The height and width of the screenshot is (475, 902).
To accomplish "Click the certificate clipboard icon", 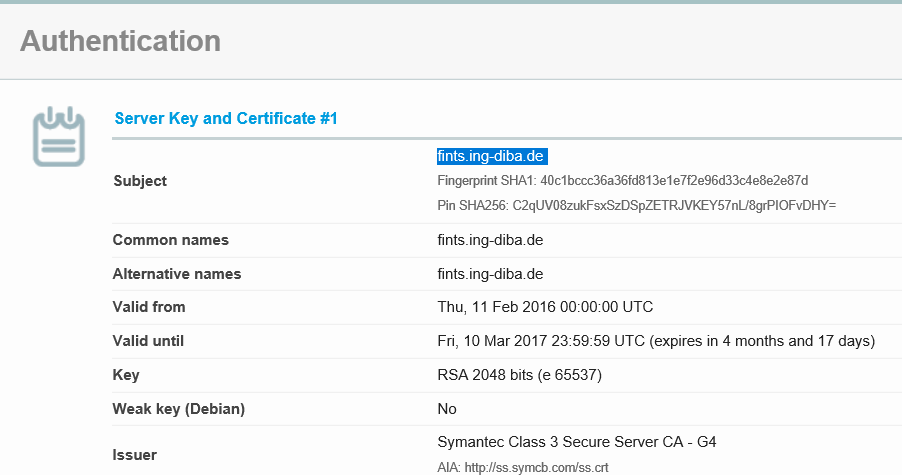I will pyautogui.click(x=58, y=137).
